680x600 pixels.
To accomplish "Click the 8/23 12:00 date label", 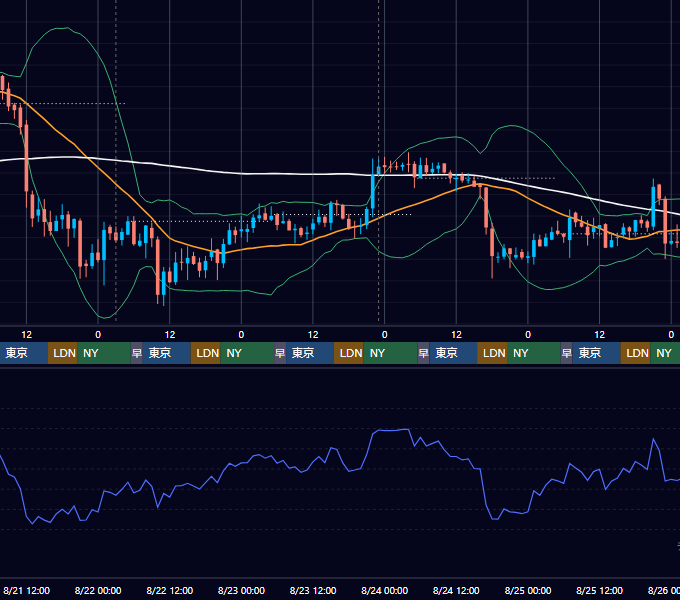I will (x=313, y=590).
